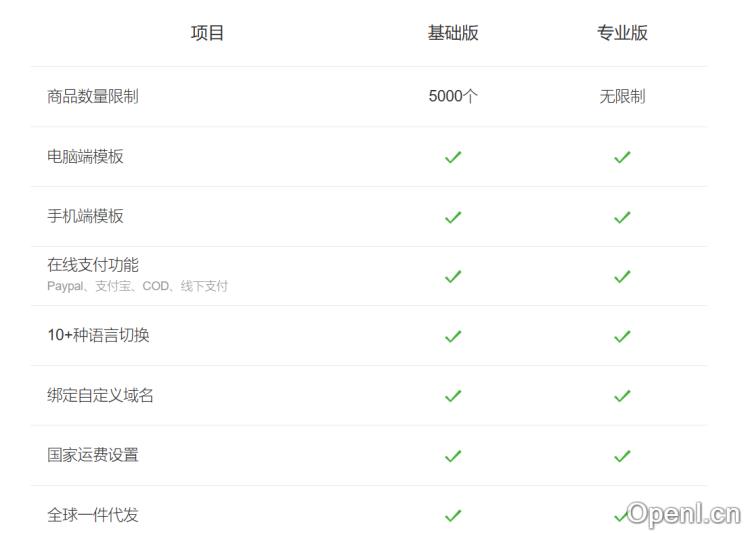Screen dimensions: 750x533
Task: Click 专业版 checkmark for 绑定自定义域名
Action: 622,396
